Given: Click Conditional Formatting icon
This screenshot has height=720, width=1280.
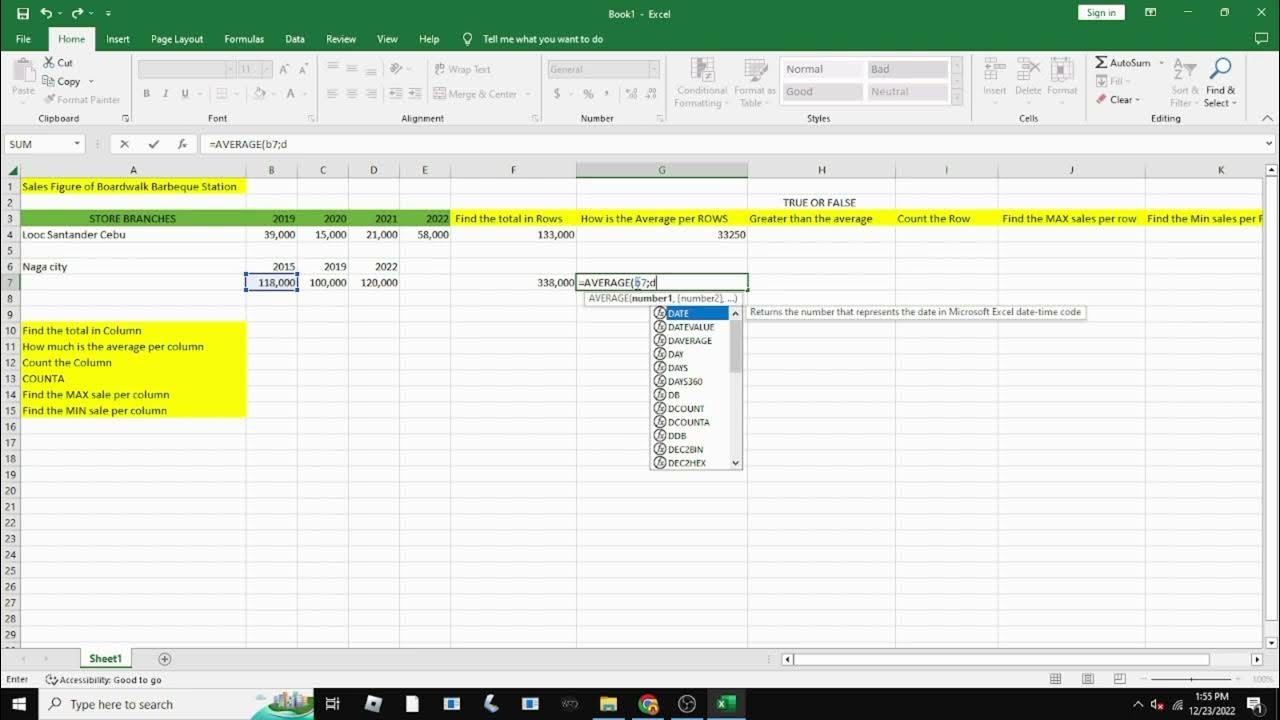Looking at the screenshot, I should (703, 70).
